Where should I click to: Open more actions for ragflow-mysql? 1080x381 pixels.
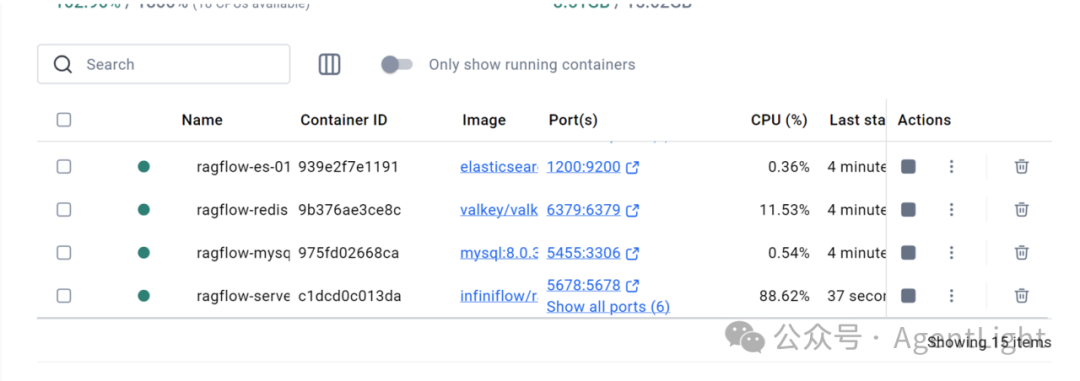(951, 253)
